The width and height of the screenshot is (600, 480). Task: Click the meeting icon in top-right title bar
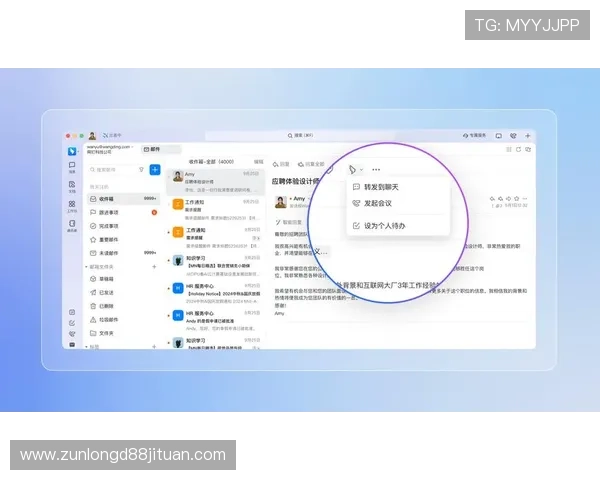(x=513, y=136)
